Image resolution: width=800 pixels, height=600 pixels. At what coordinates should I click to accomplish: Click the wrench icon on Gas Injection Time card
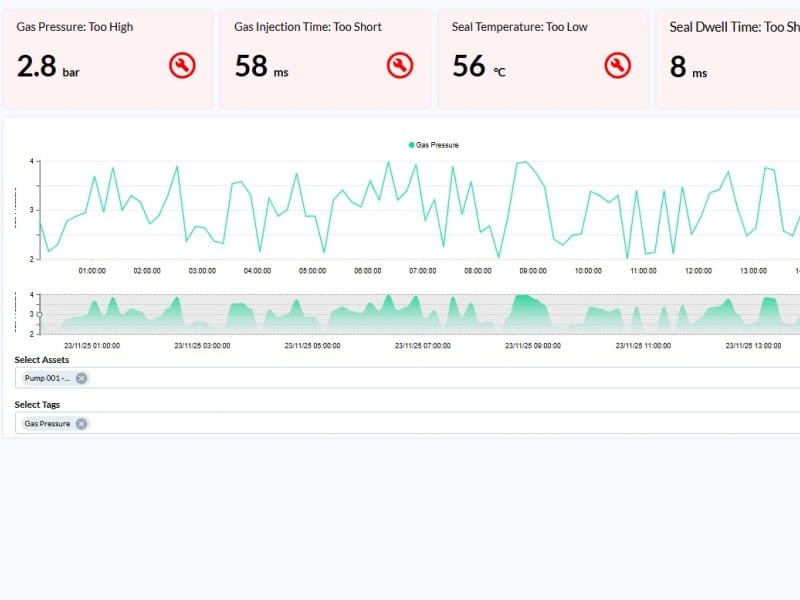400,66
